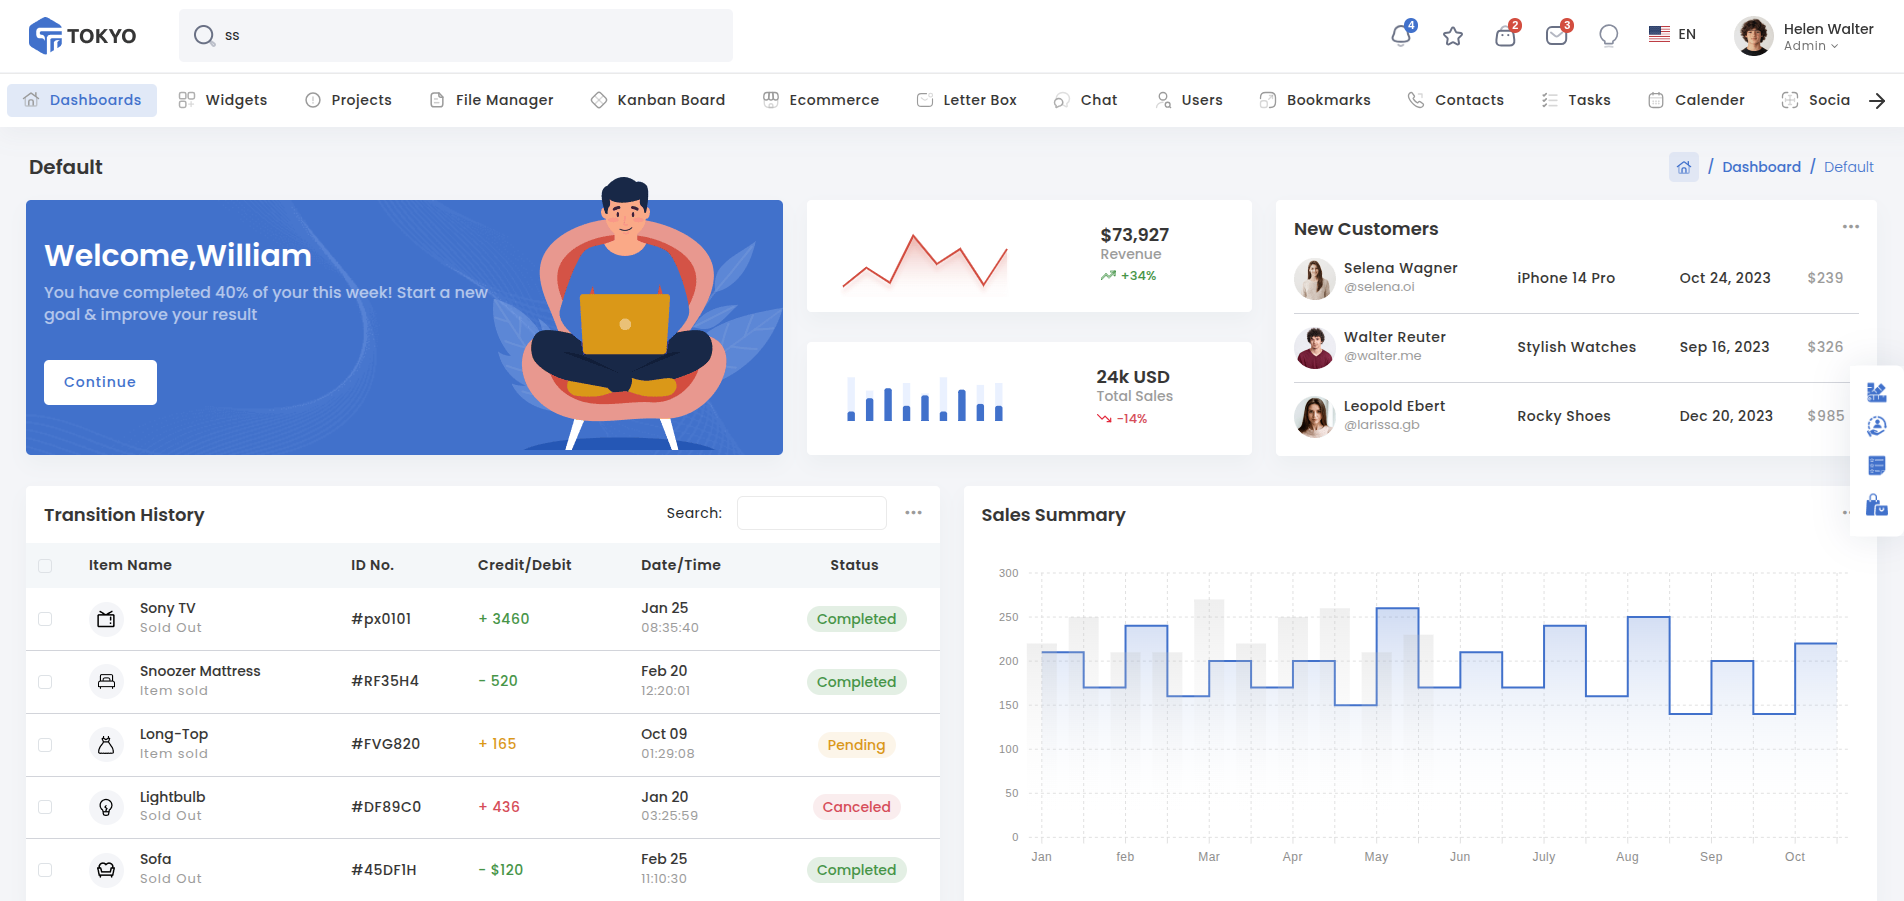Viewport: 1904px width, 901px height.
Task: Open the Calender menu item
Action: tap(1696, 100)
